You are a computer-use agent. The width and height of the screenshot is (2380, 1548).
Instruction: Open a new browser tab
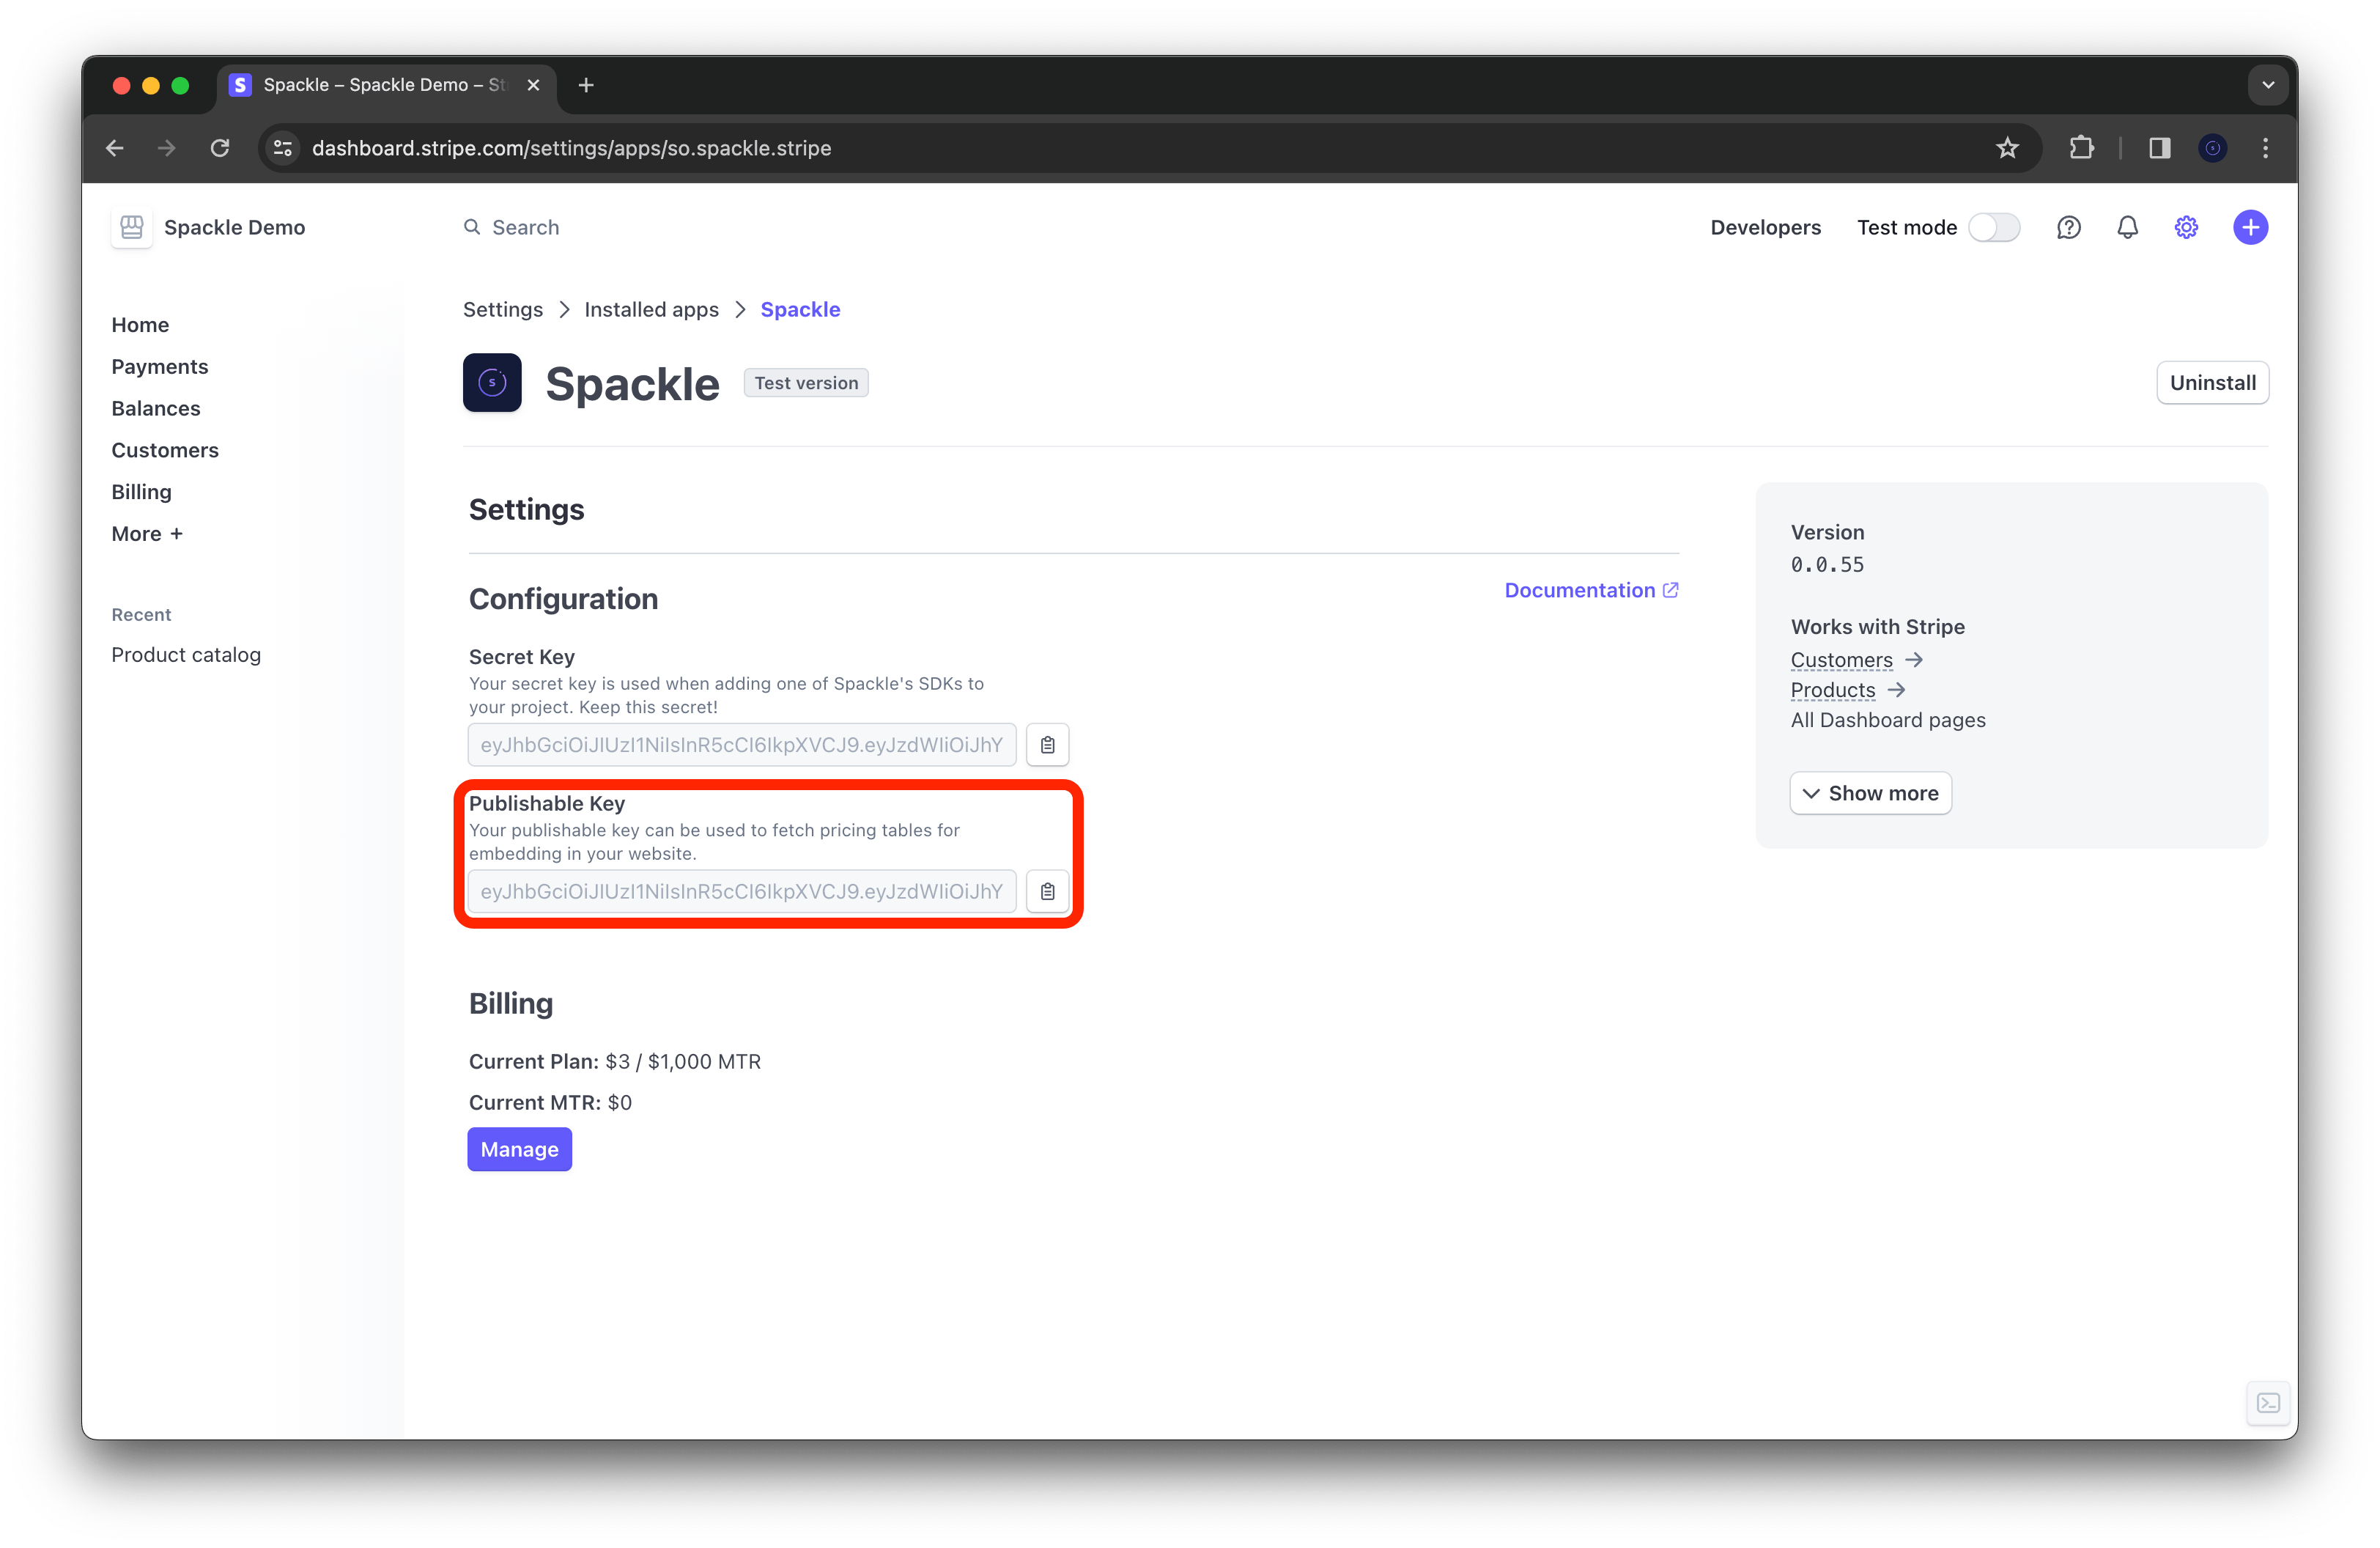coord(586,85)
